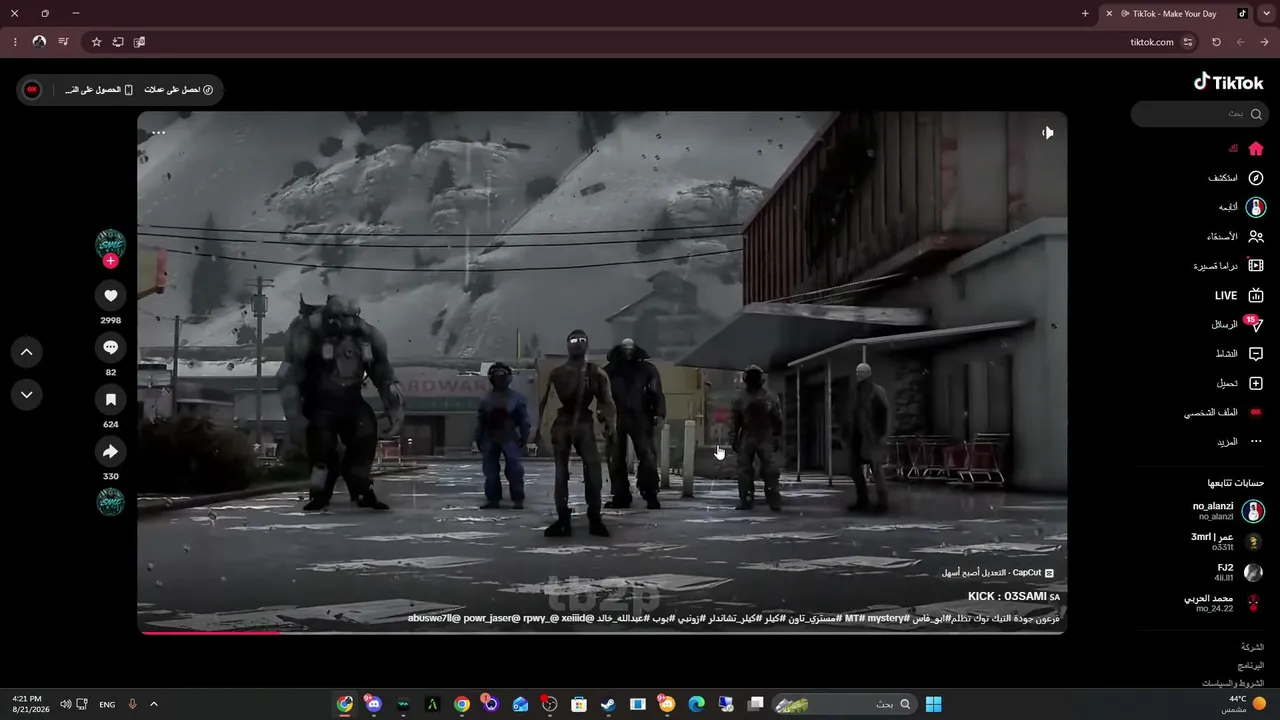Screen dimensions: 1280x720
Task: Open the spinning sound disc below share
Action: [110, 502]
